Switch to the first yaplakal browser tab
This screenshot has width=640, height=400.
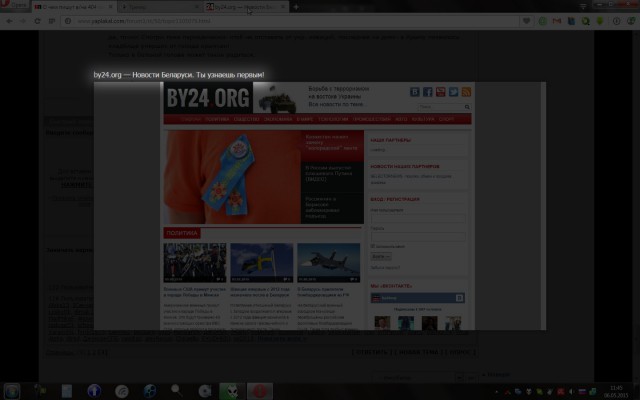click(73, 7)
